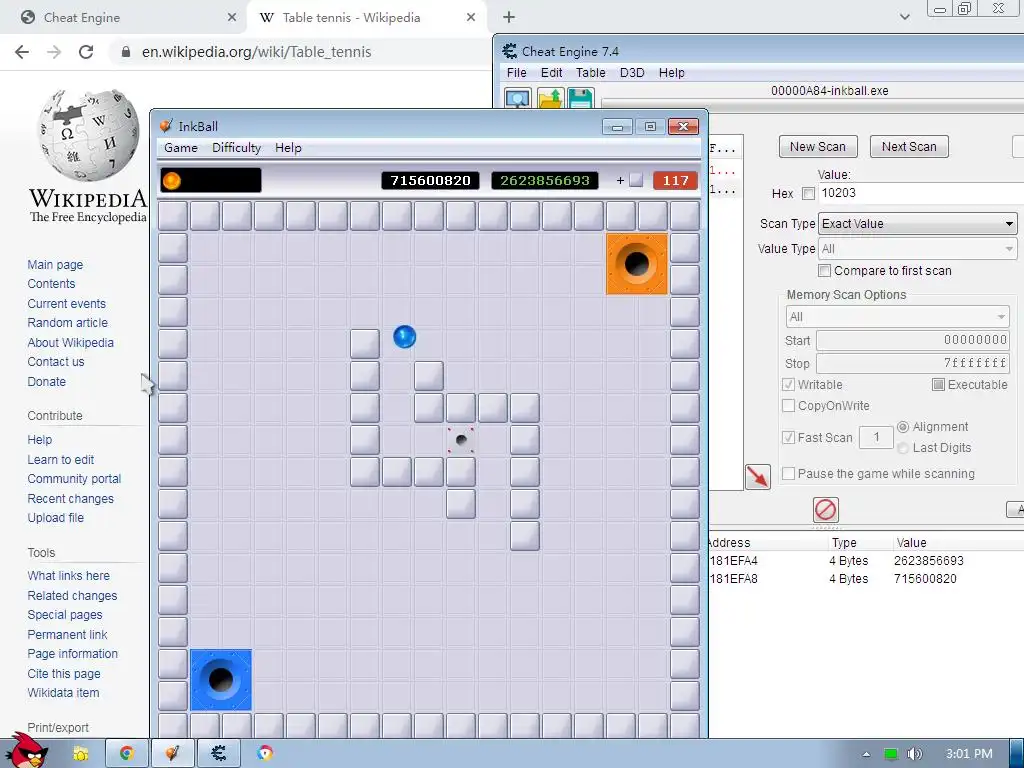The image size is (1024, 768).
Task: Enable Pause the game while scanning
Action: click(788, 473)
